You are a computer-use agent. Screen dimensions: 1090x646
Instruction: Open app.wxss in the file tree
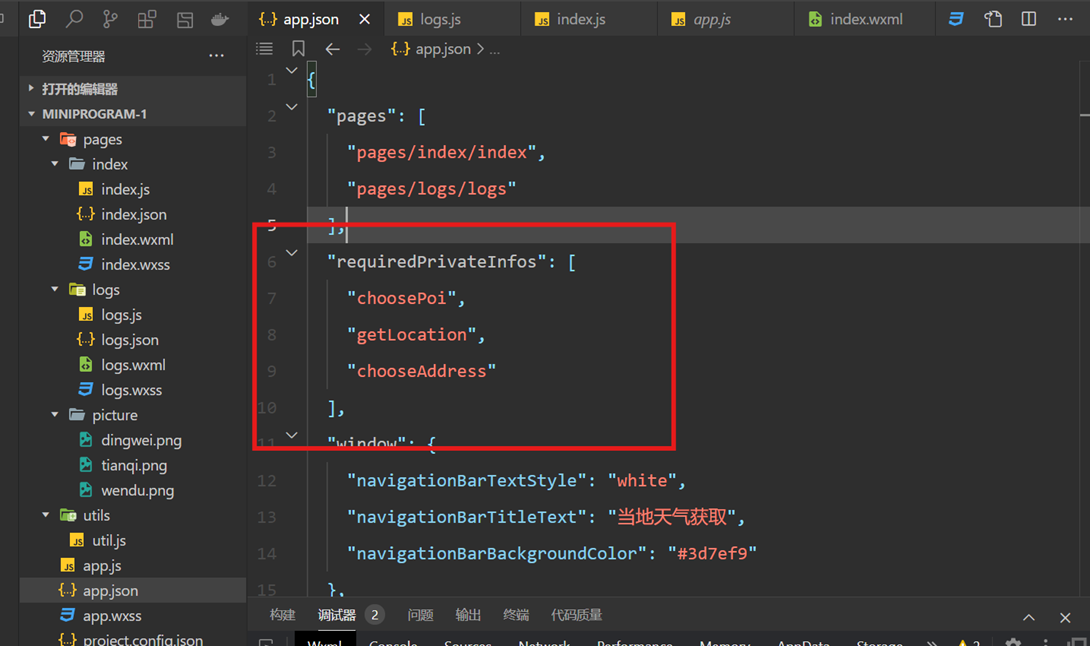click(111, 615)
